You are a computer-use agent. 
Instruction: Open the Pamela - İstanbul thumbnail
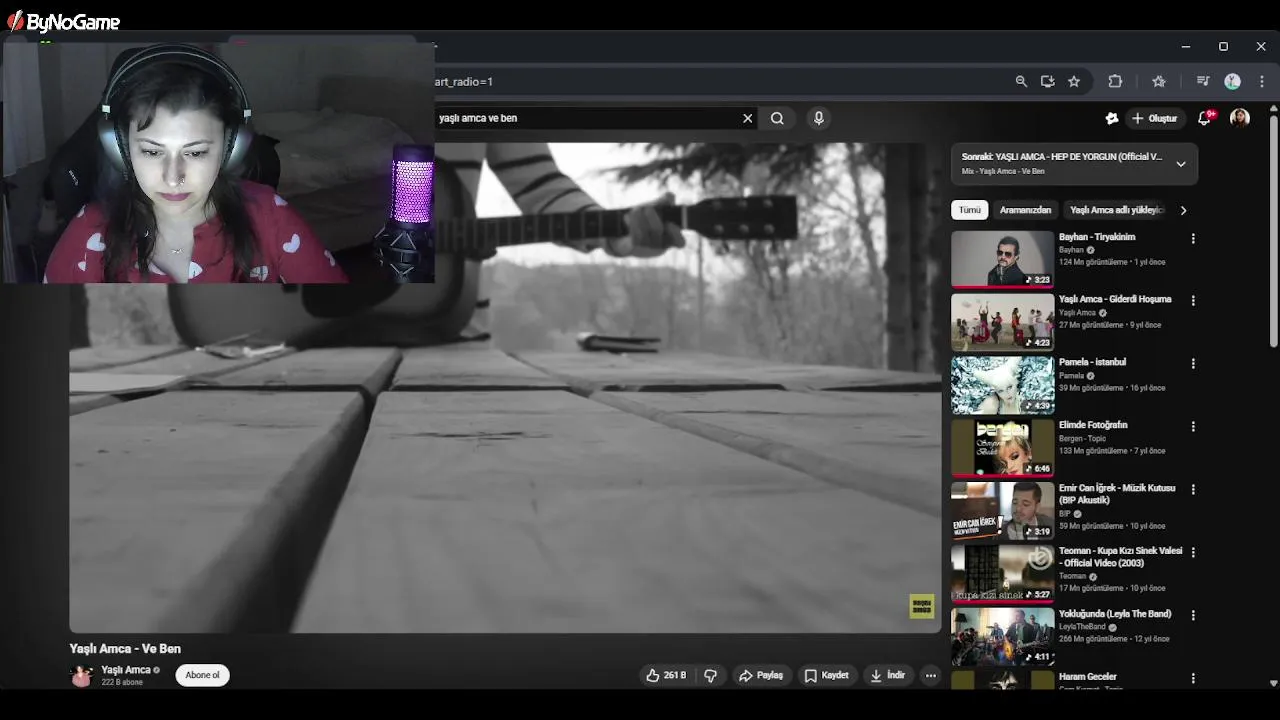pos(1002,385)
